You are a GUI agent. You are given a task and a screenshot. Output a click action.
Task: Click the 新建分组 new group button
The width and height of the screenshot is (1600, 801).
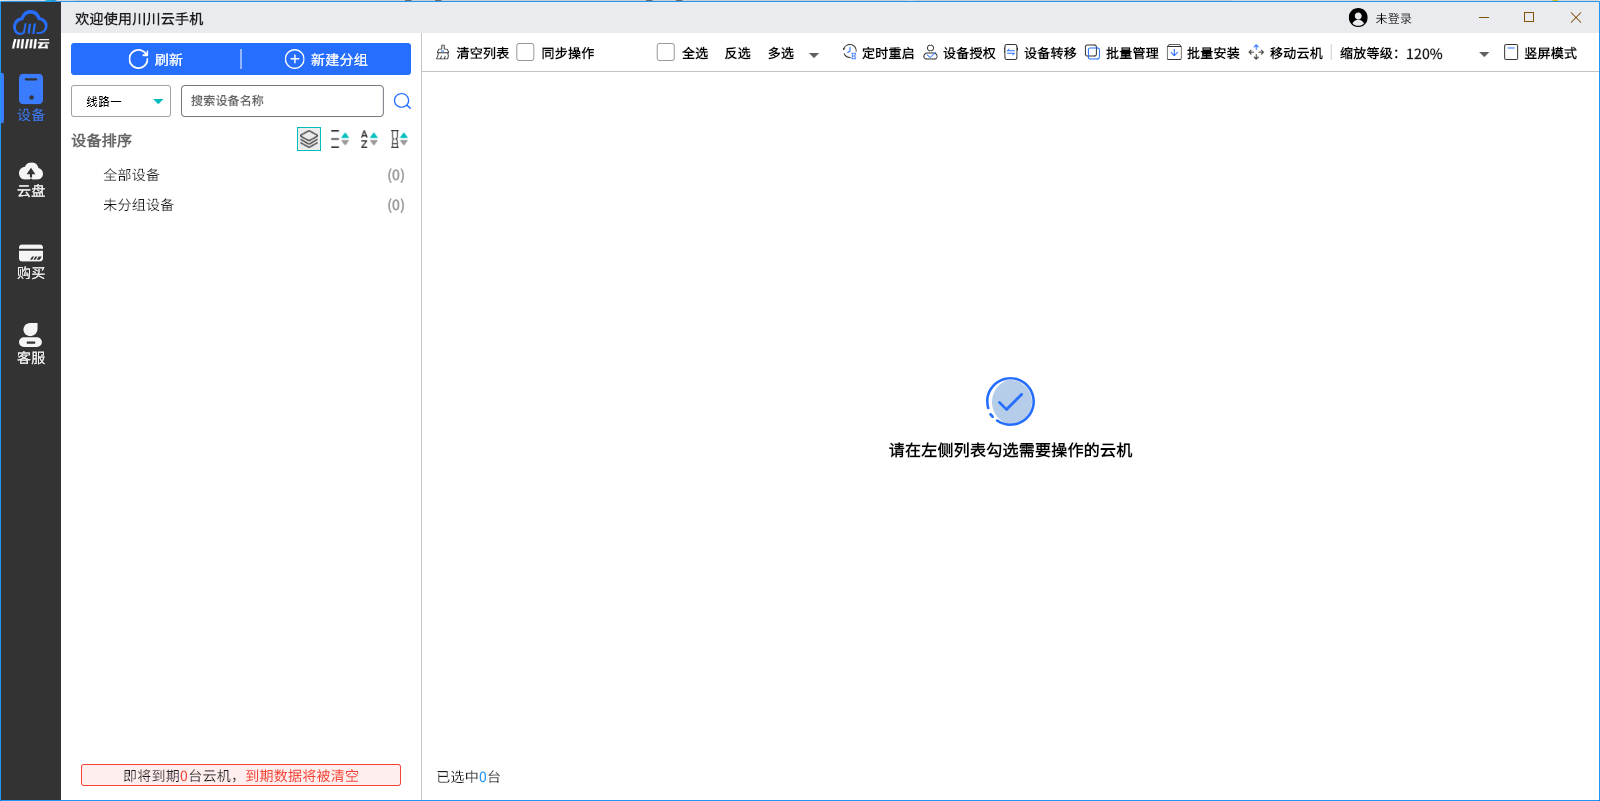tap(326, 59)
